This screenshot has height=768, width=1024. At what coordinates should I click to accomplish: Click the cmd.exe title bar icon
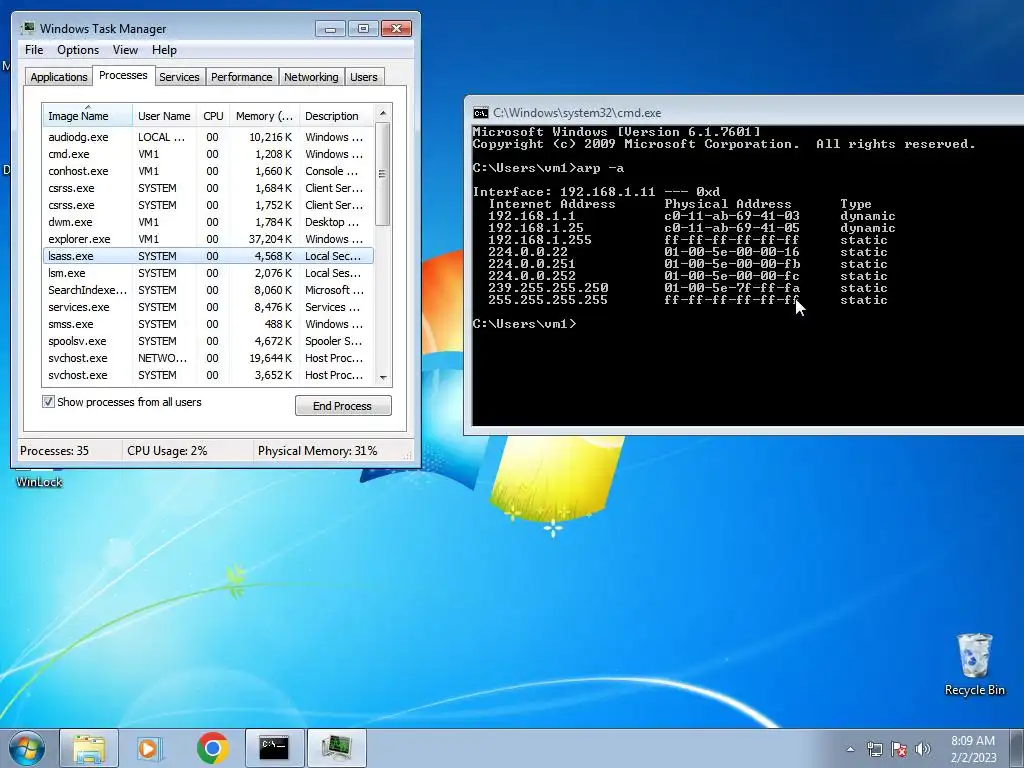pos(481,113)
